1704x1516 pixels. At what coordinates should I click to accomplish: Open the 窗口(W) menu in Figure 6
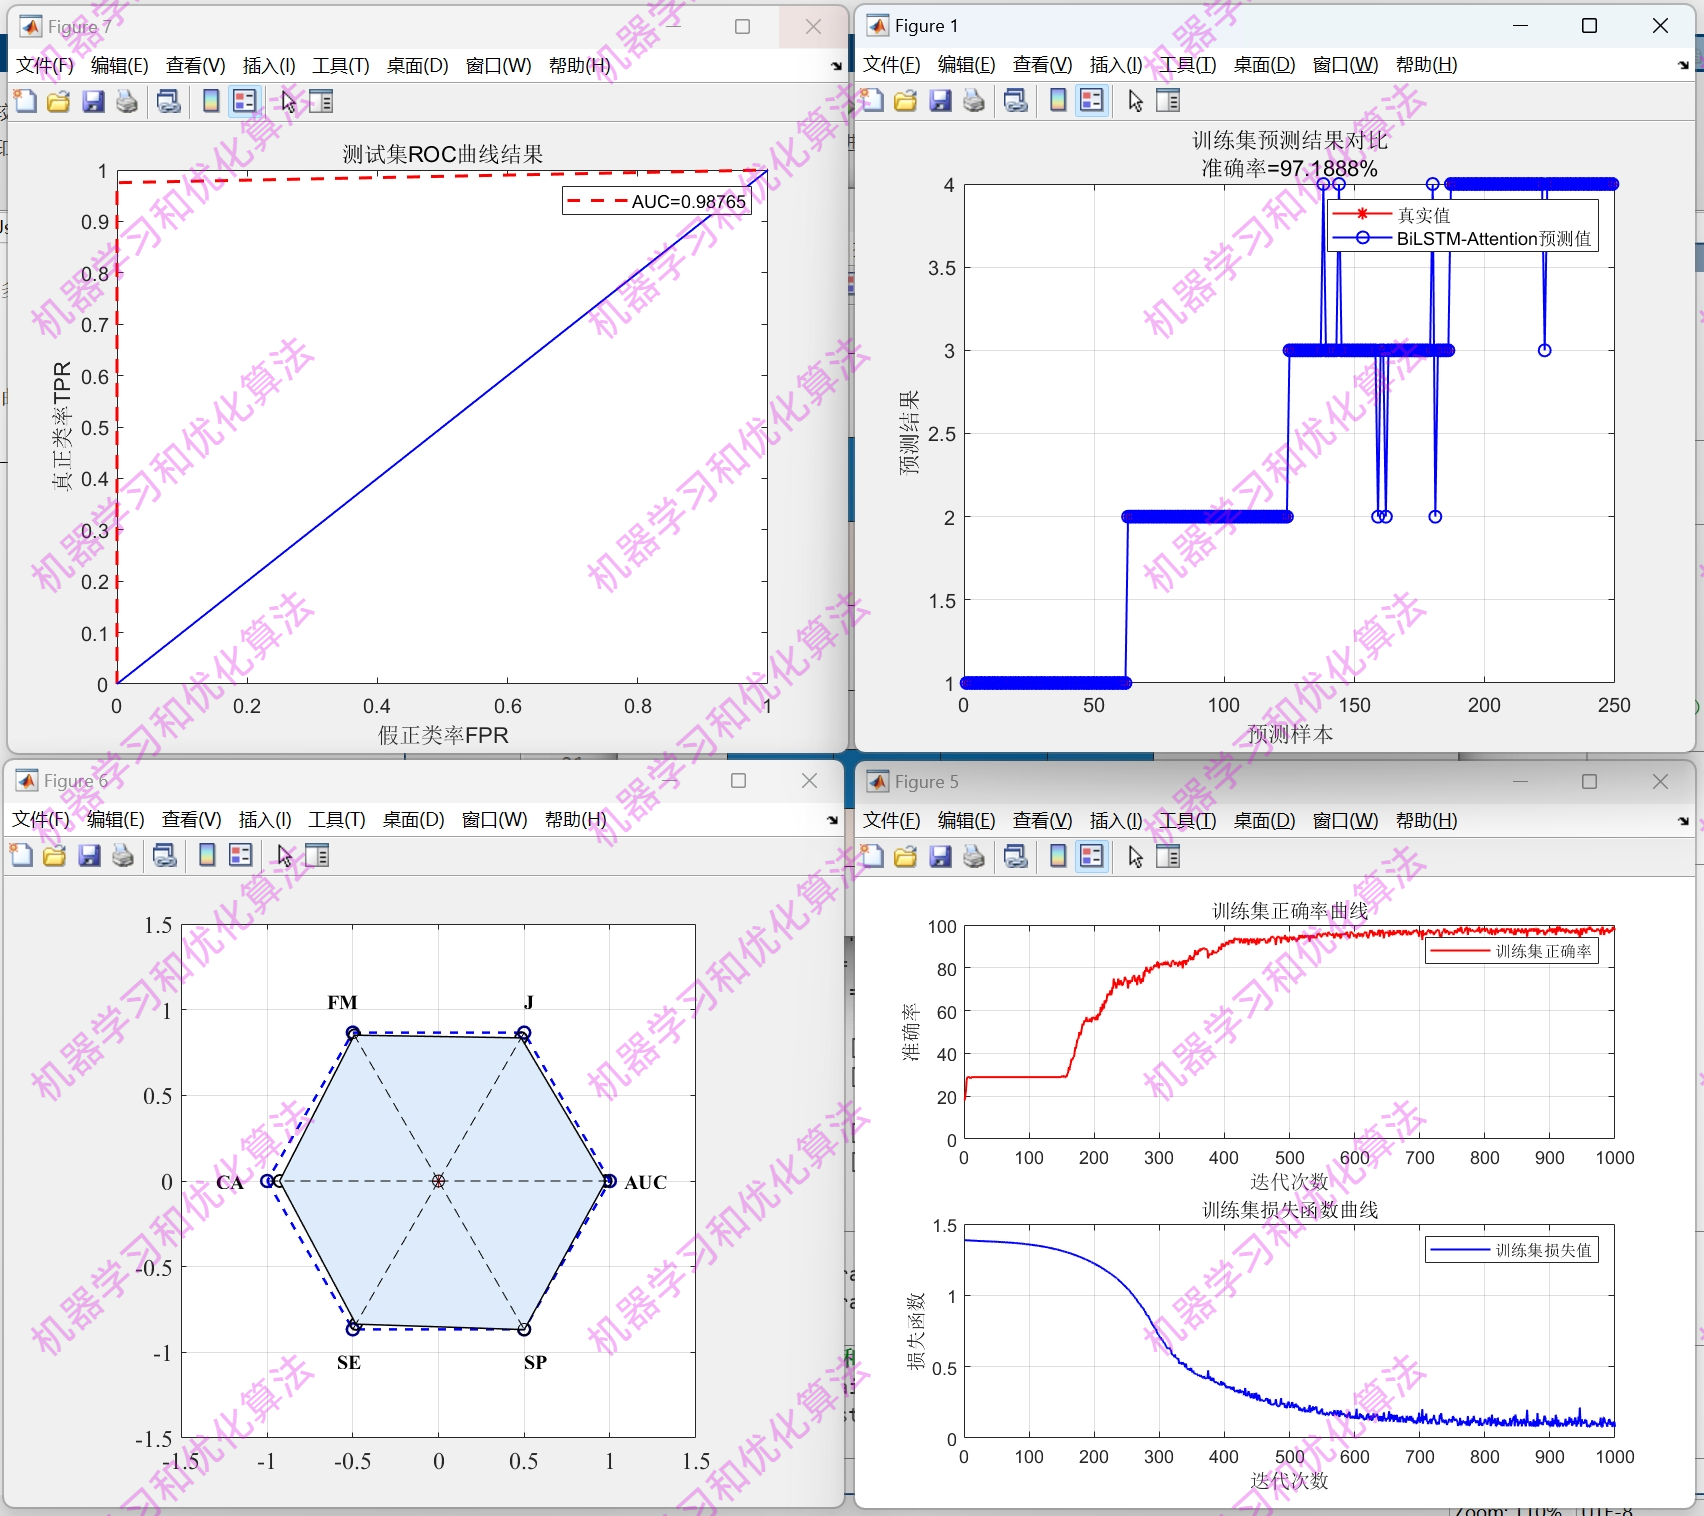(494, 819)
